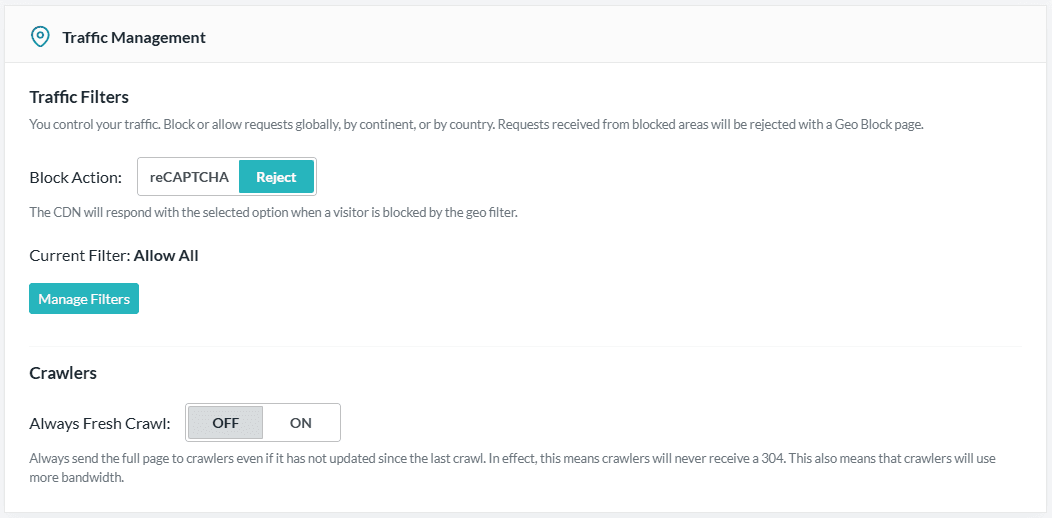The image size is (1052, 518).
Task: Click the Traffic Management panel title
Action: pos(134,38)
